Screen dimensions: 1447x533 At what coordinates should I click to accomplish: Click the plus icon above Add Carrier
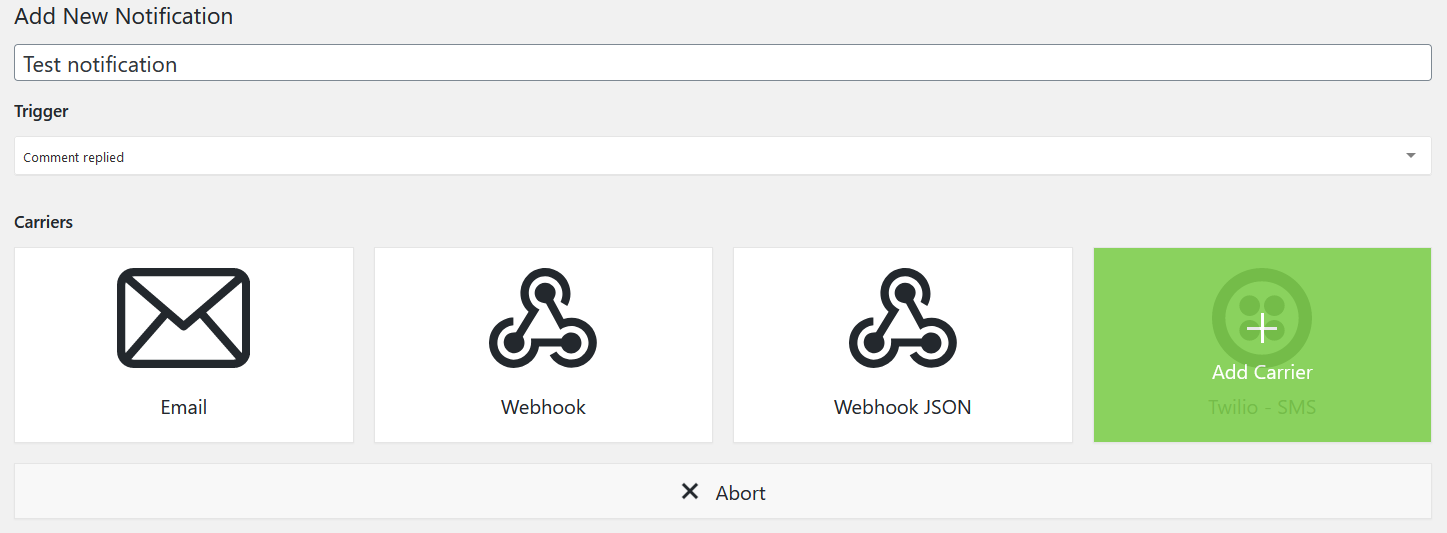1262,328
